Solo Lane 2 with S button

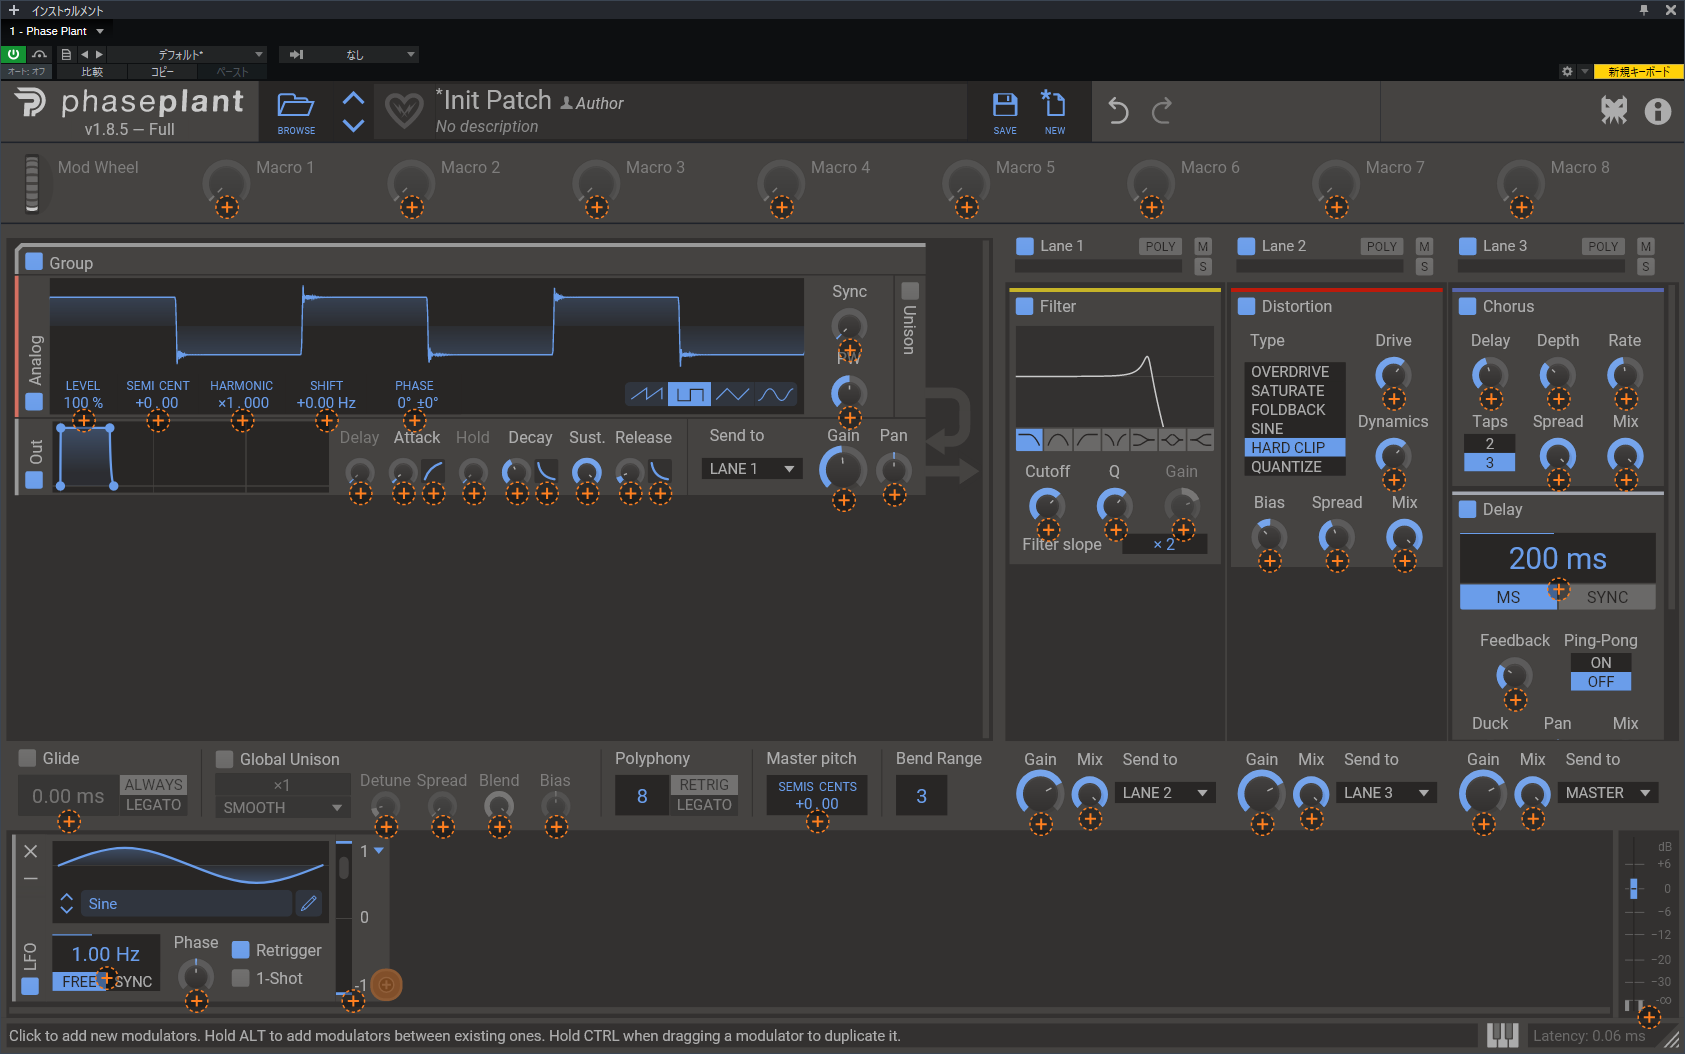(1425, 267)
